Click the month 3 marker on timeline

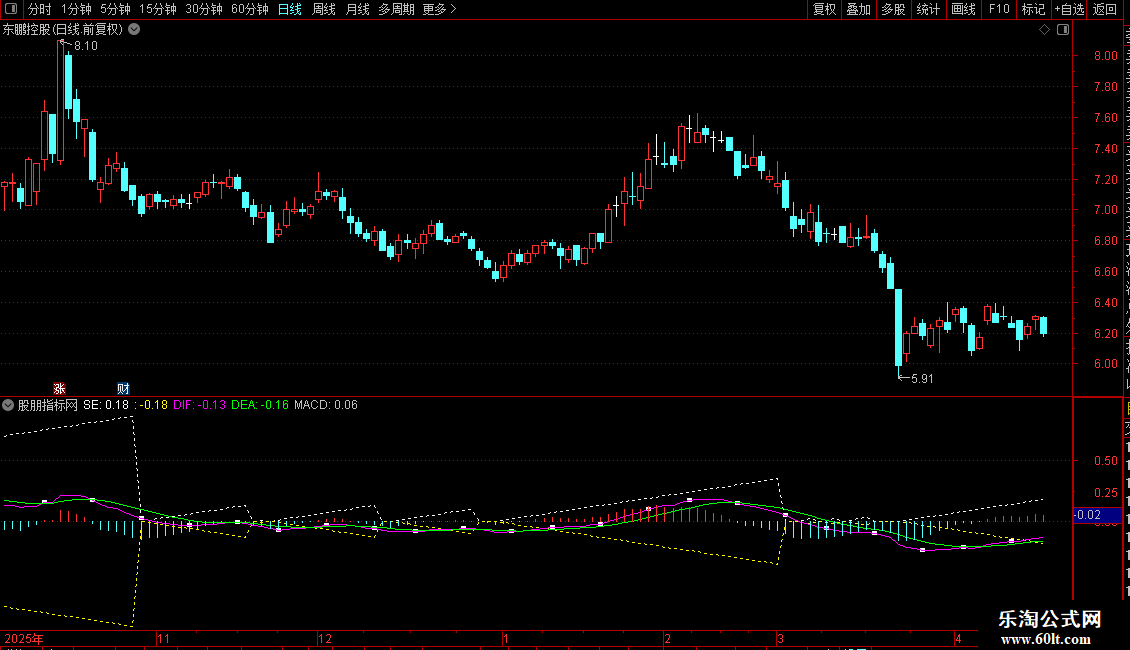(780, 638)
